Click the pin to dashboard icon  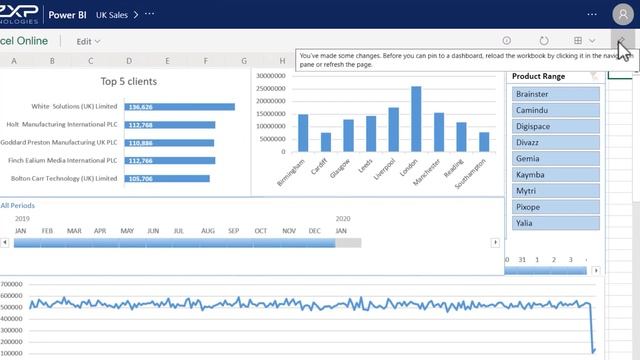point(622,40)
